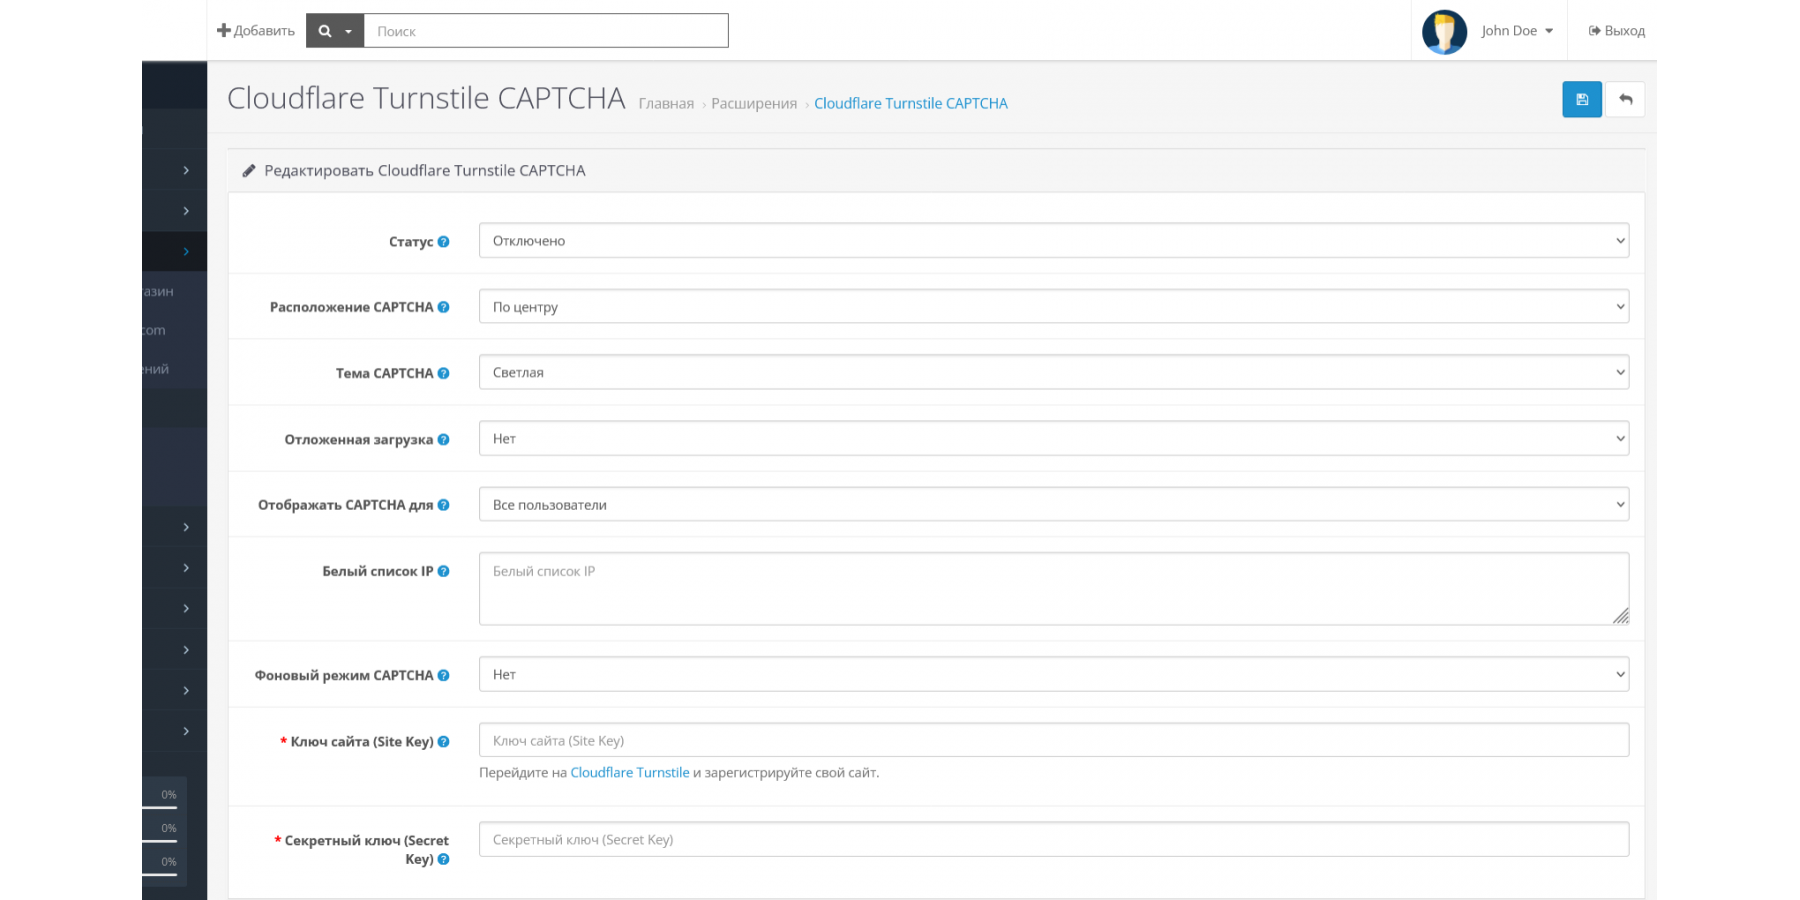Click help icon next to Фоновый режим CAPTCHA
This screenshot has height=900, width=1800.
(443, 675)
